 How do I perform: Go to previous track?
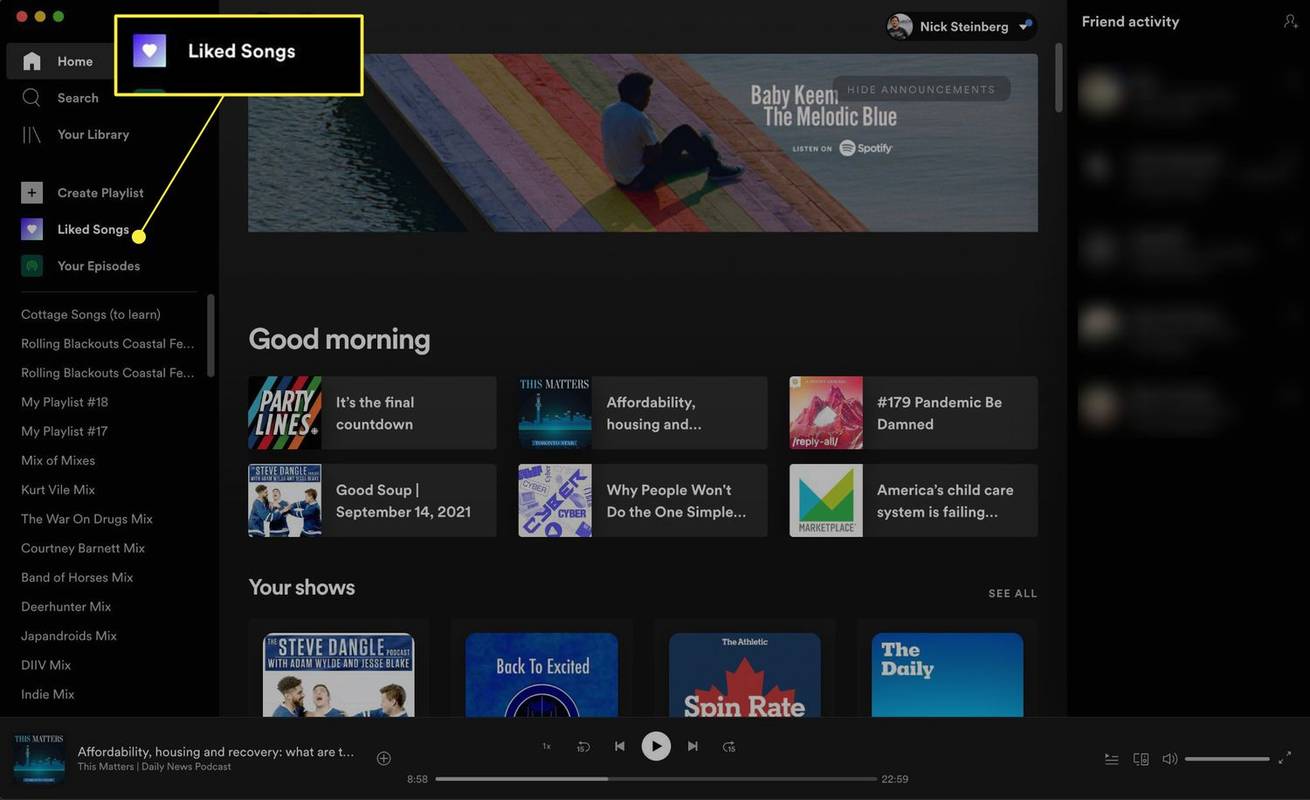click(x=620, y=746)
